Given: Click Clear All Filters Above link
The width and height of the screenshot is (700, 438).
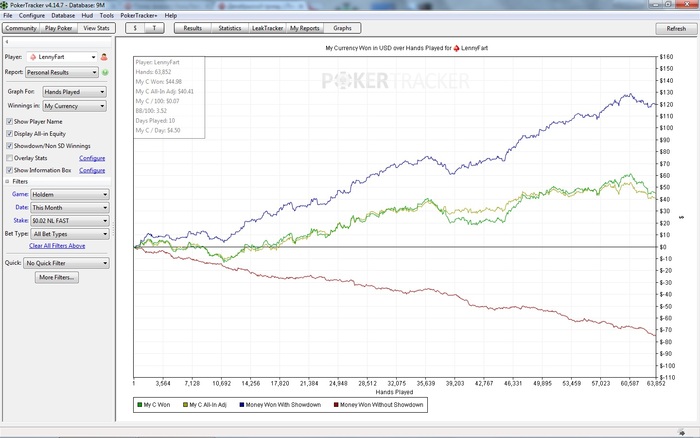Looking at the screenshot, I should click(57, 246).
